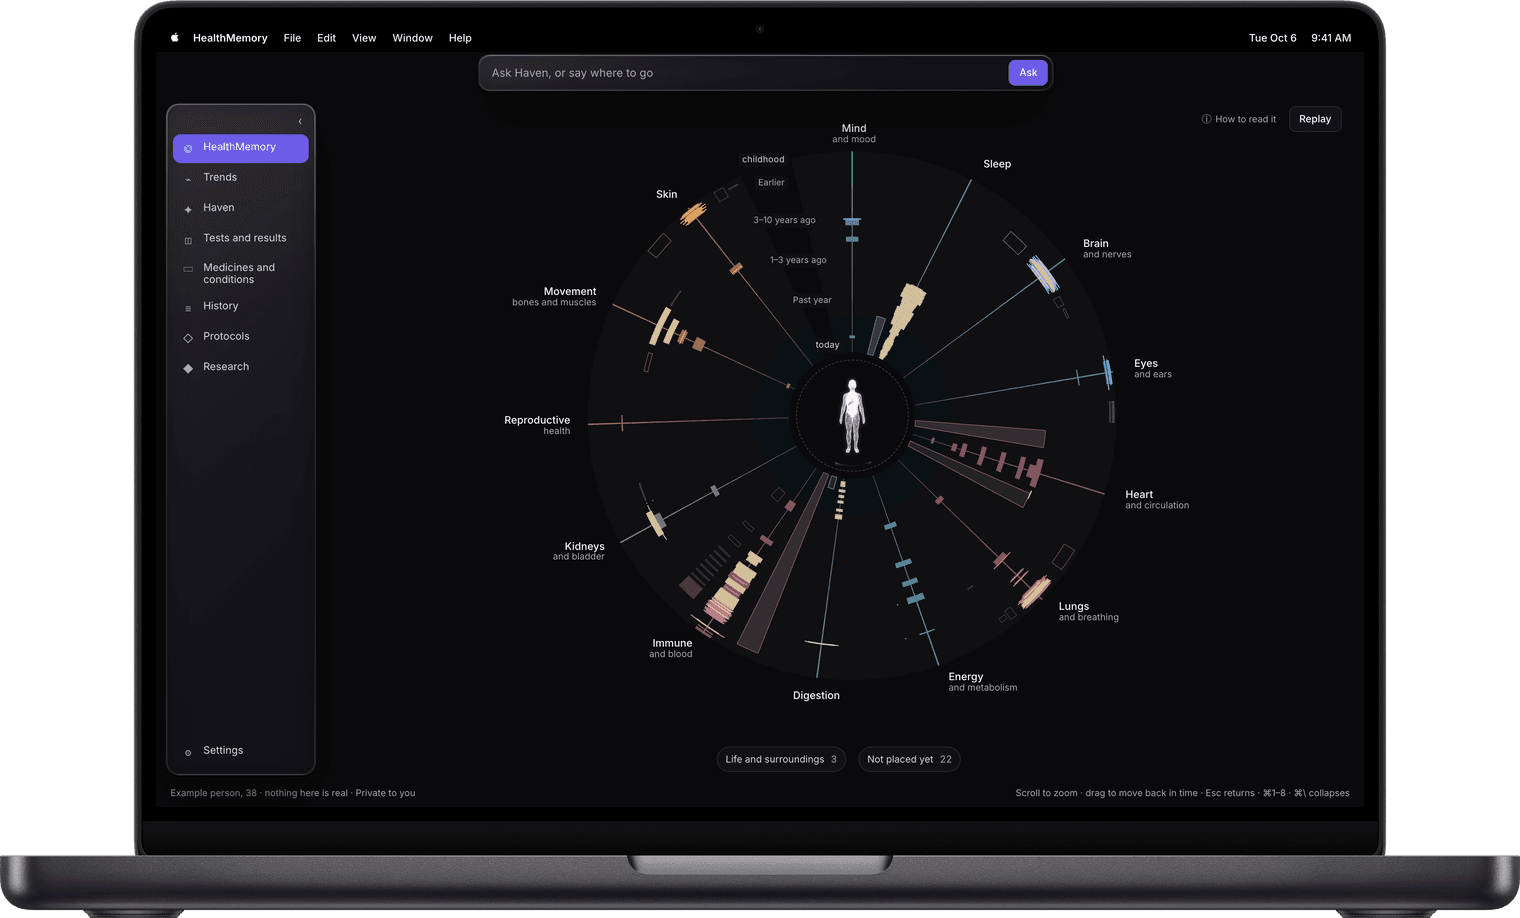Click the Ask button
Image resolution: width=1520 pixels, height=918 pixels.
point(1028,72)
